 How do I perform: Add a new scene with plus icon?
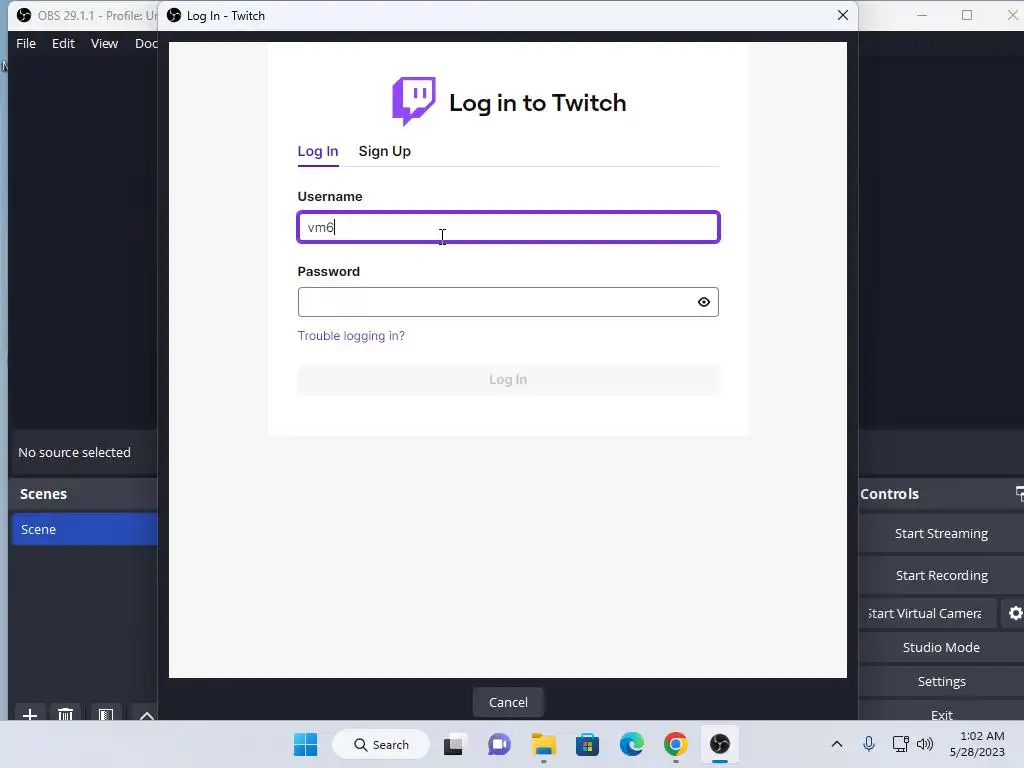tap(29, 714)
